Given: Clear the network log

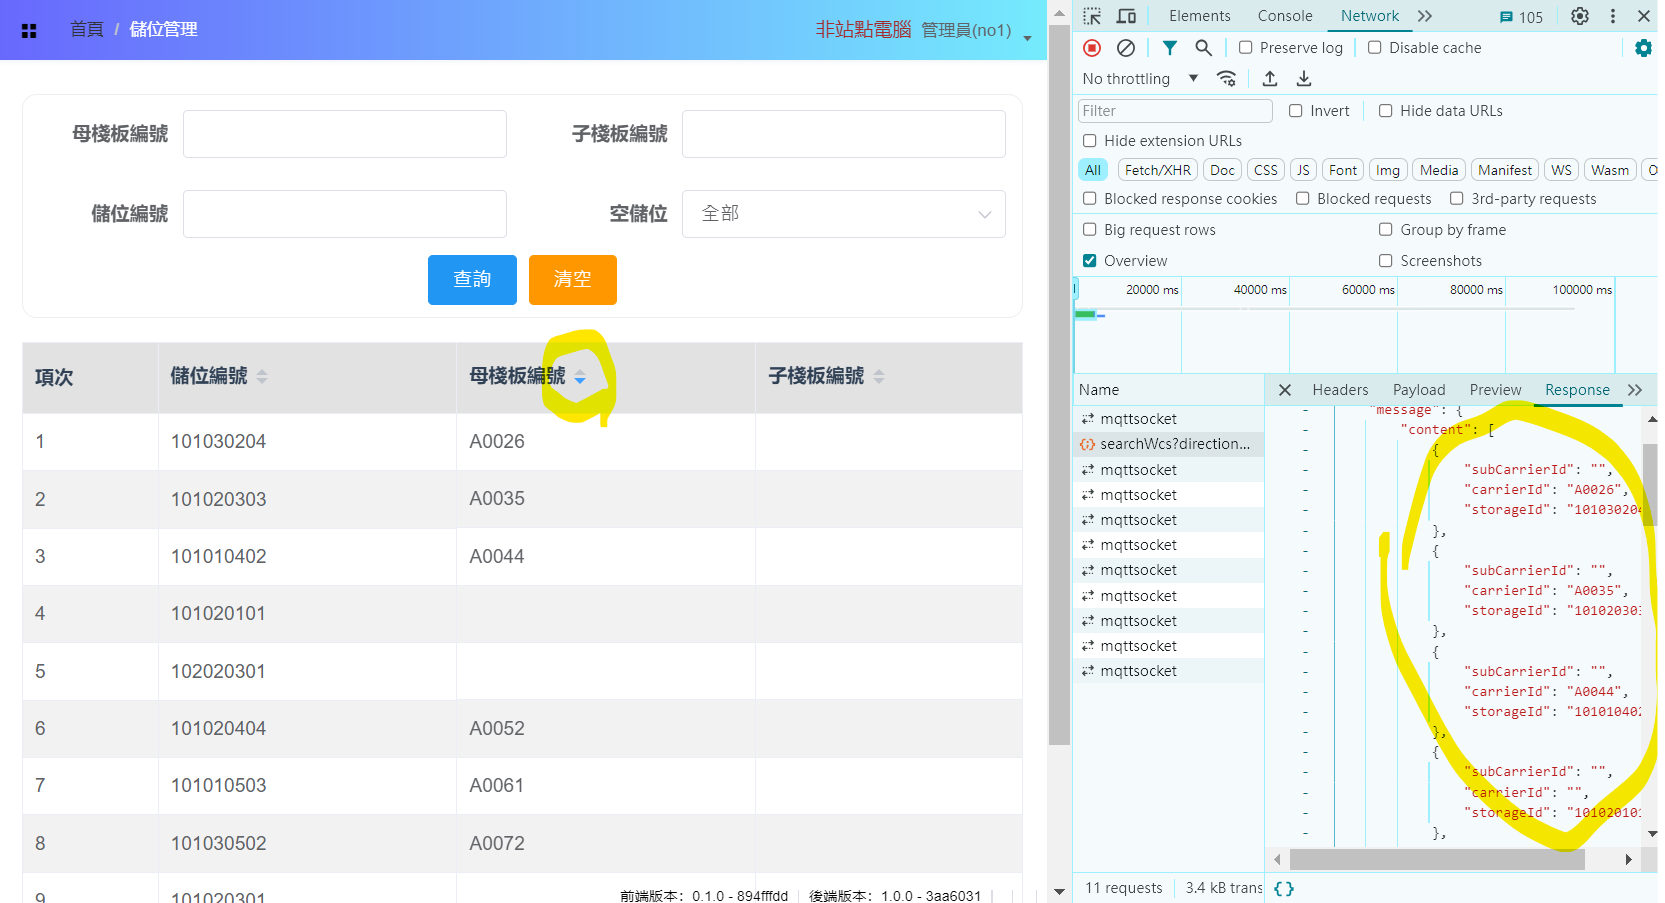Looking at the screenshot, I should click(x=1126, y=48).
